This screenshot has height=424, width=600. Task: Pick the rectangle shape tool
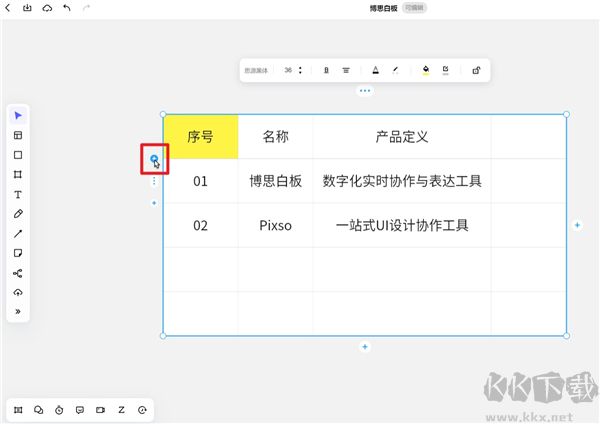click(18, 155)
